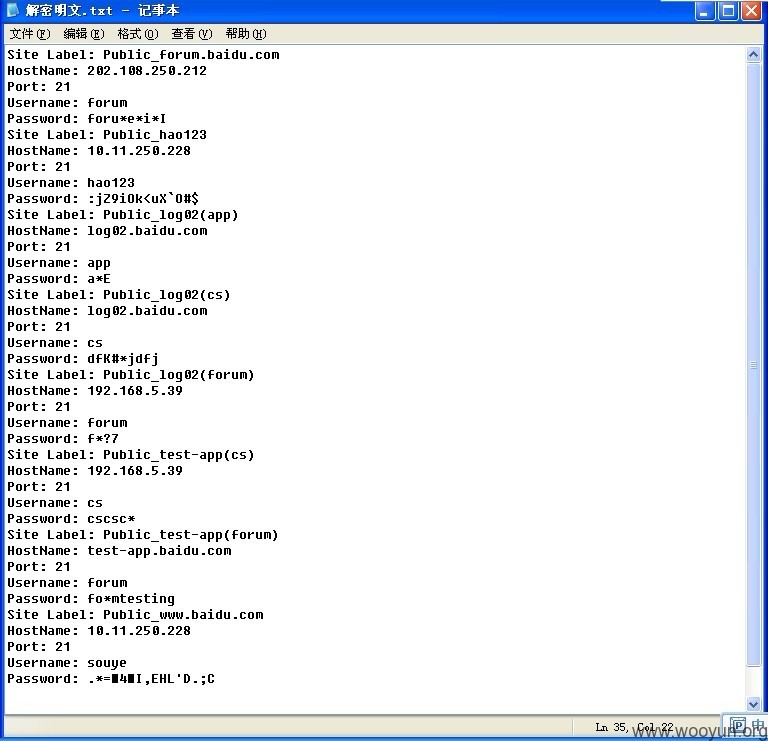This screenshot has height=741, width=768.
Task: Open the 编辑(E) menu
Action: tap(84, 34)
